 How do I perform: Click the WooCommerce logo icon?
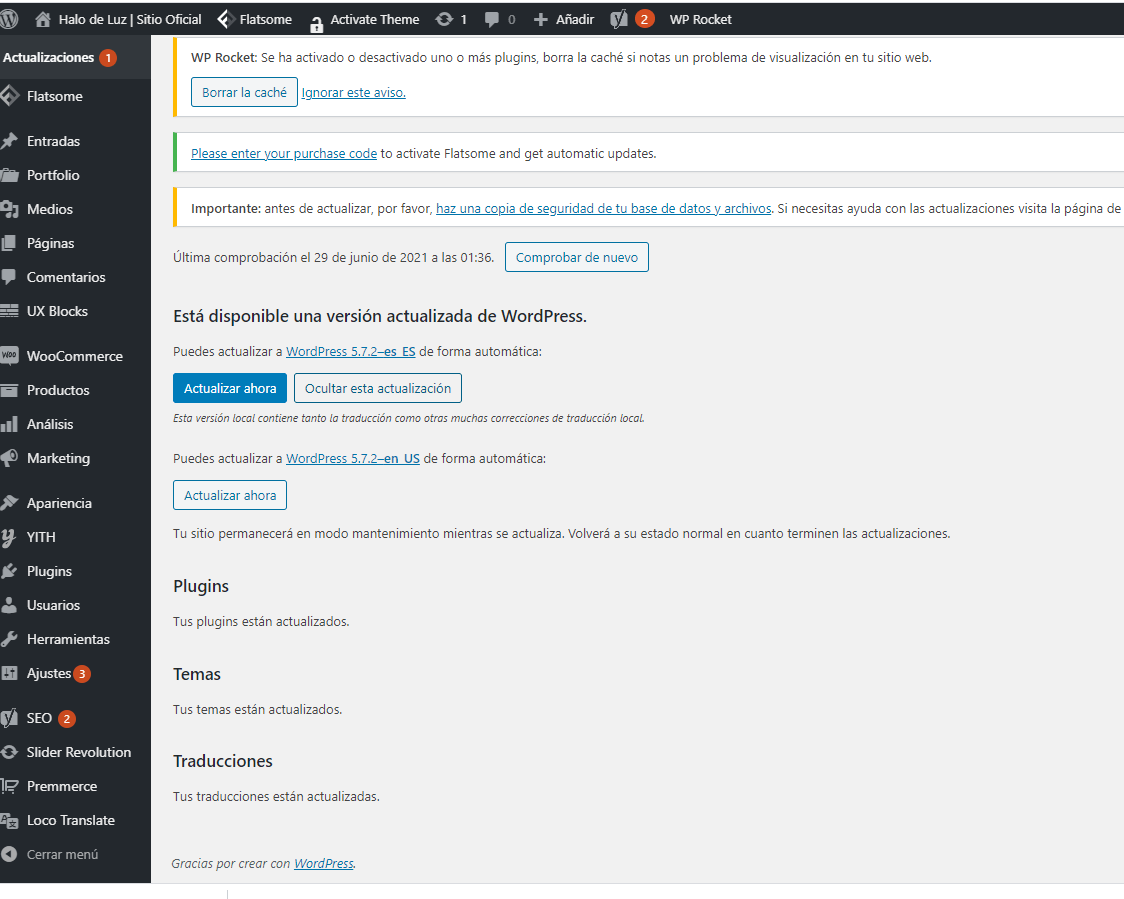coord(9,356)
